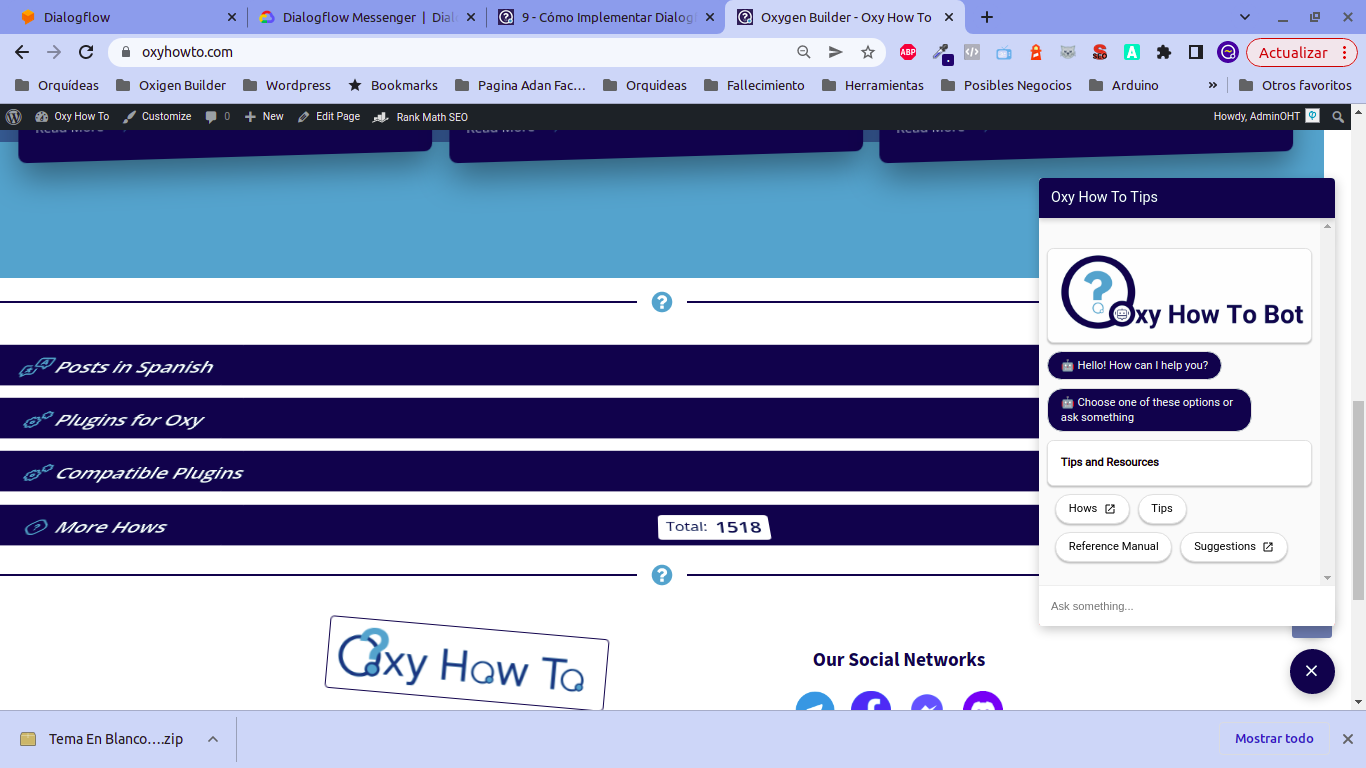Click the zoom magnifier in address bar
The width and height of the screenshot is (1366, 768).
804,52
